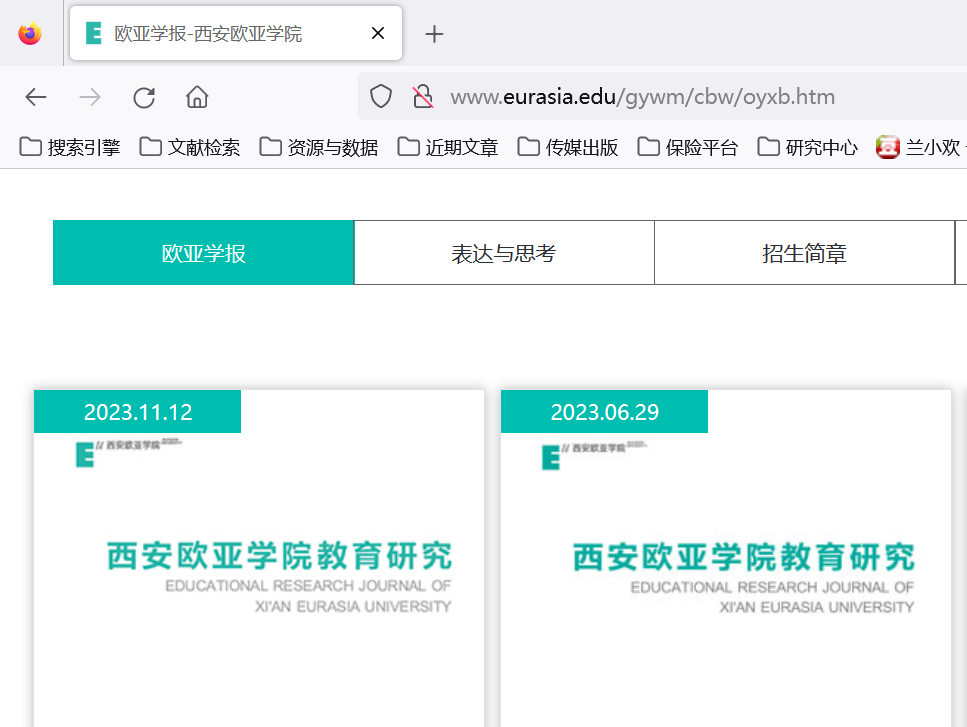Image resolution: width=967 pixels, height=727 pixels.
Task: Open a new browser tab
Action: (x=434, y=34)
